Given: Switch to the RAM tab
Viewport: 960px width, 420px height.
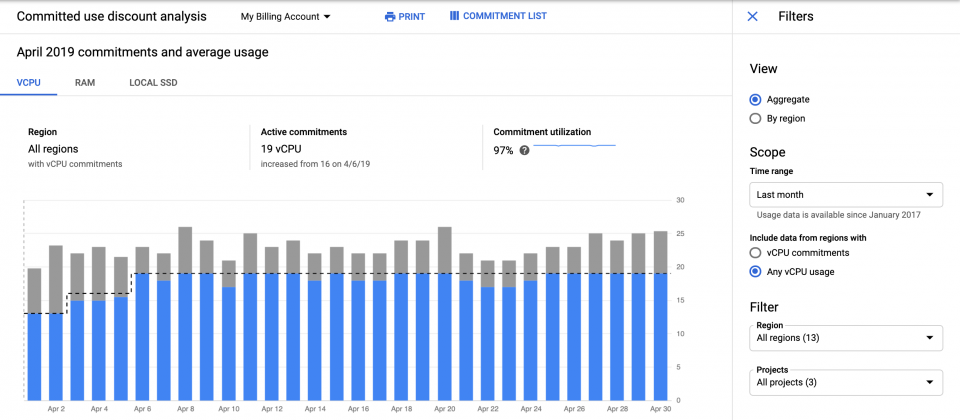Looking at the screenshot, I should tap(85, 83).
